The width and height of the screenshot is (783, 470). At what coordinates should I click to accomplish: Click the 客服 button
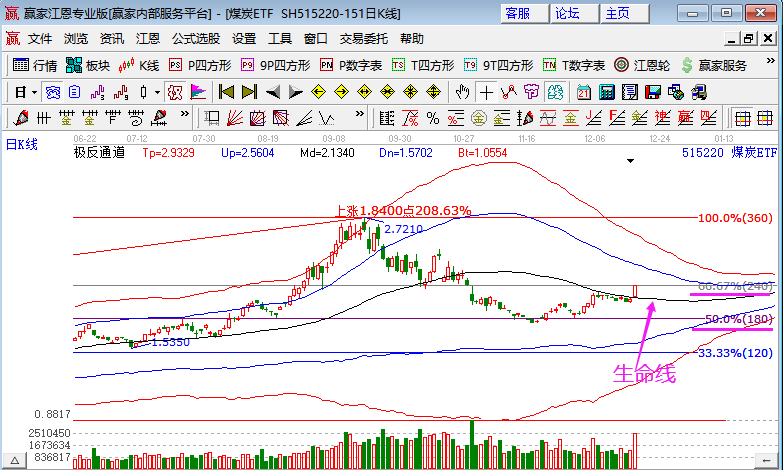click(524, 13)
